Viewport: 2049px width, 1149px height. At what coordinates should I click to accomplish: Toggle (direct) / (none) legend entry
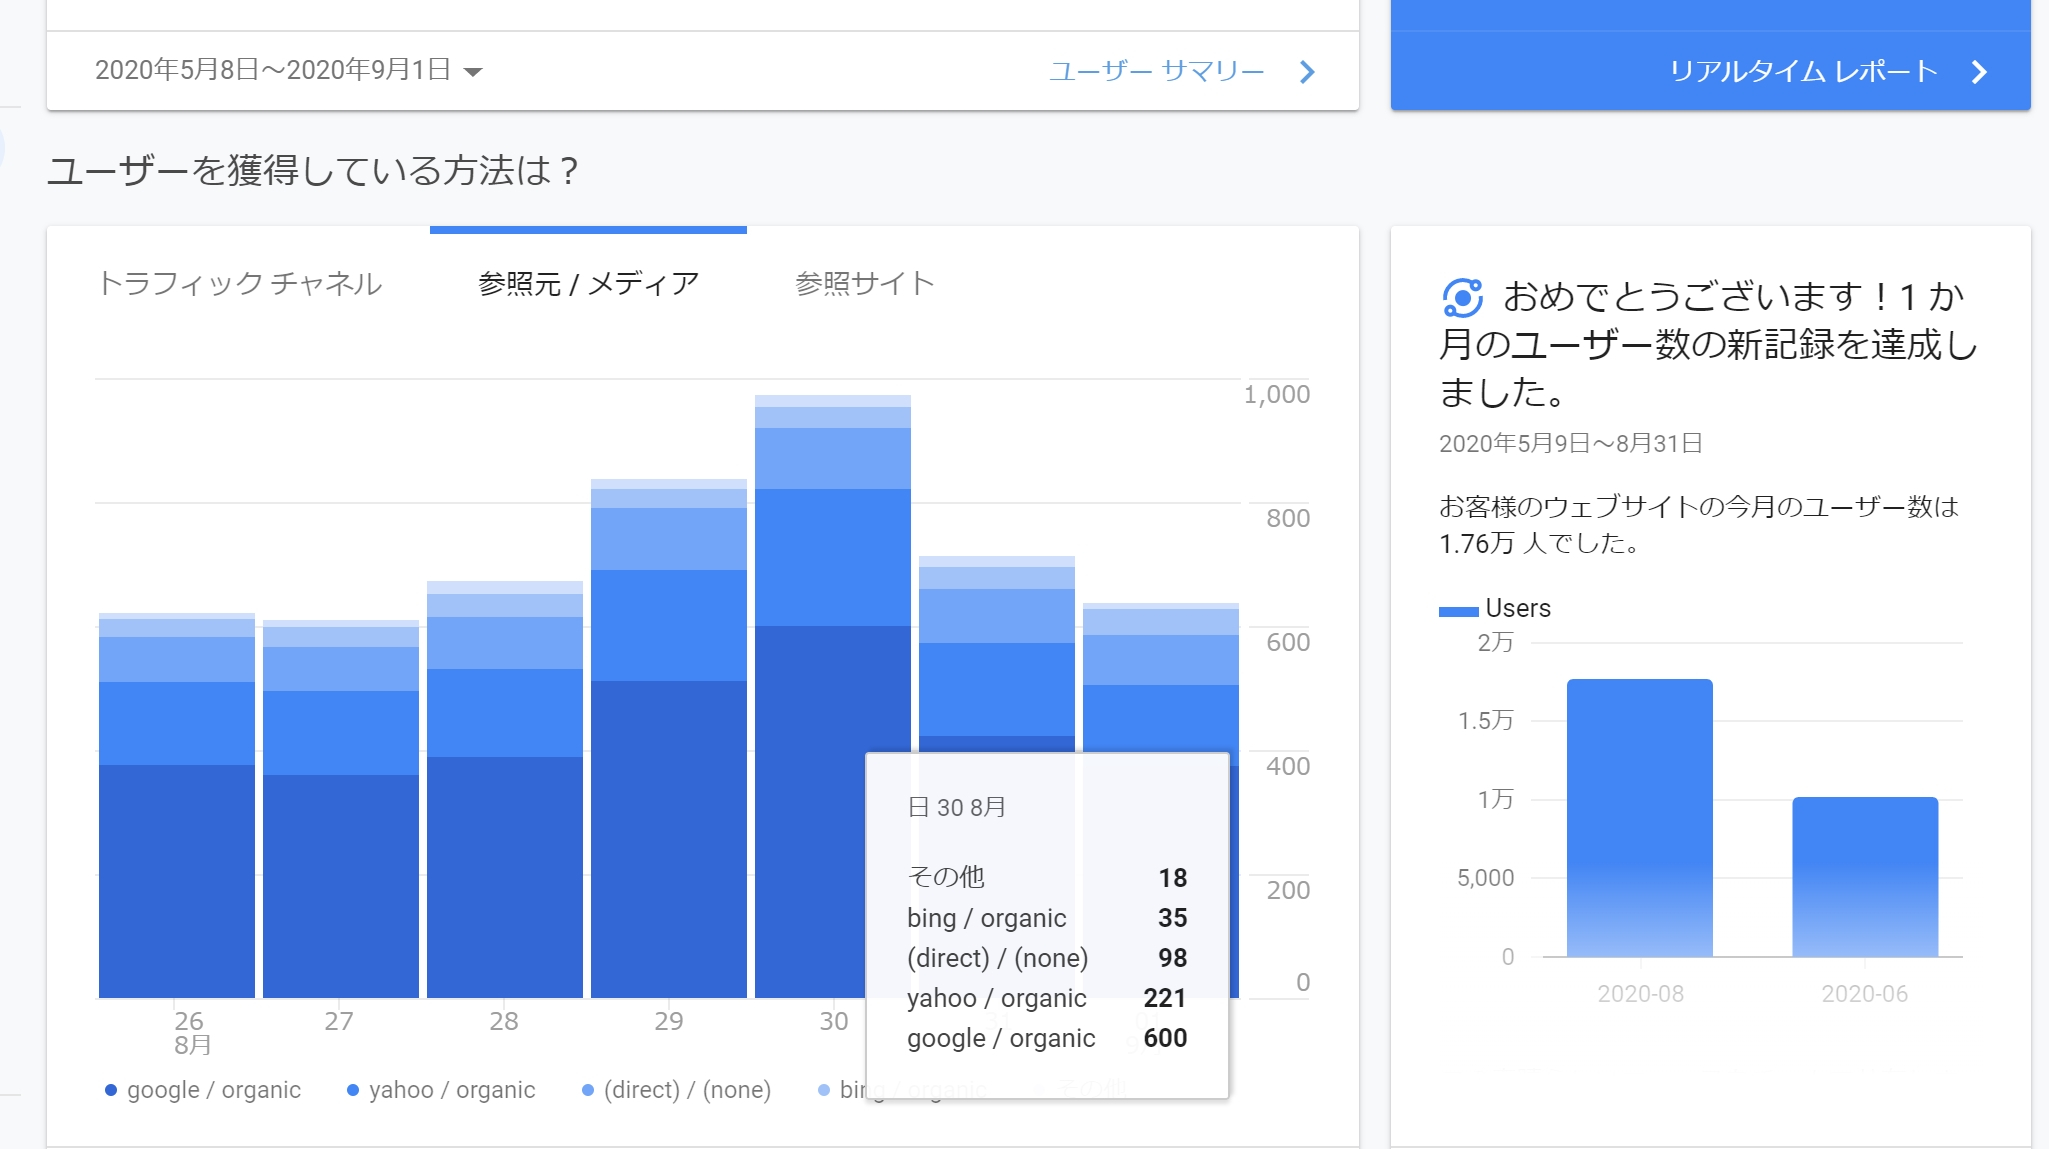pyautogui.click(x=687, y=1090)
